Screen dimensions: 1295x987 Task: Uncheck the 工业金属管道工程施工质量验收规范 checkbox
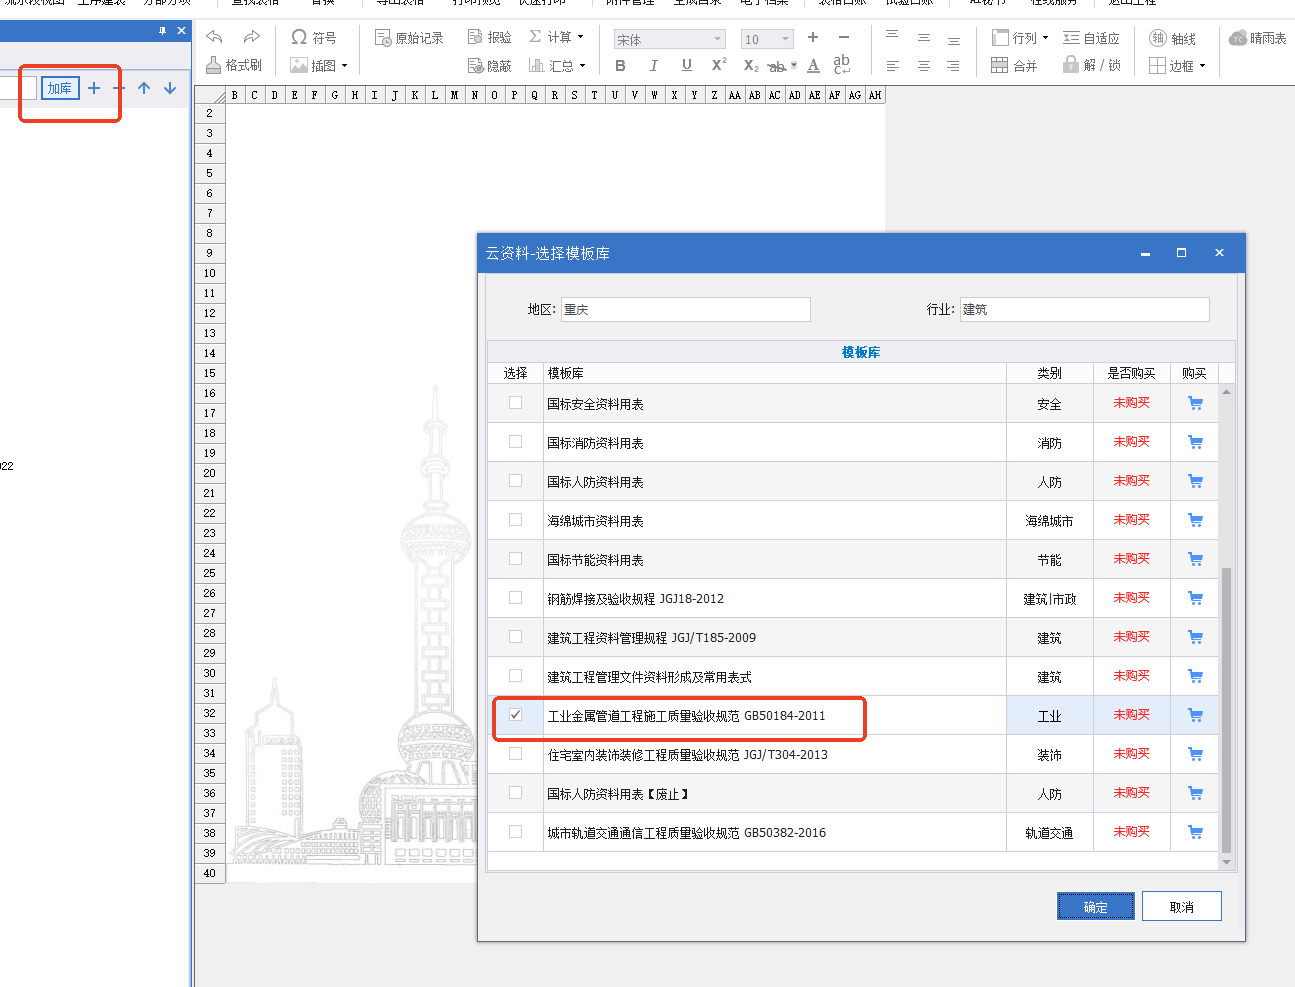click(515, 715)
